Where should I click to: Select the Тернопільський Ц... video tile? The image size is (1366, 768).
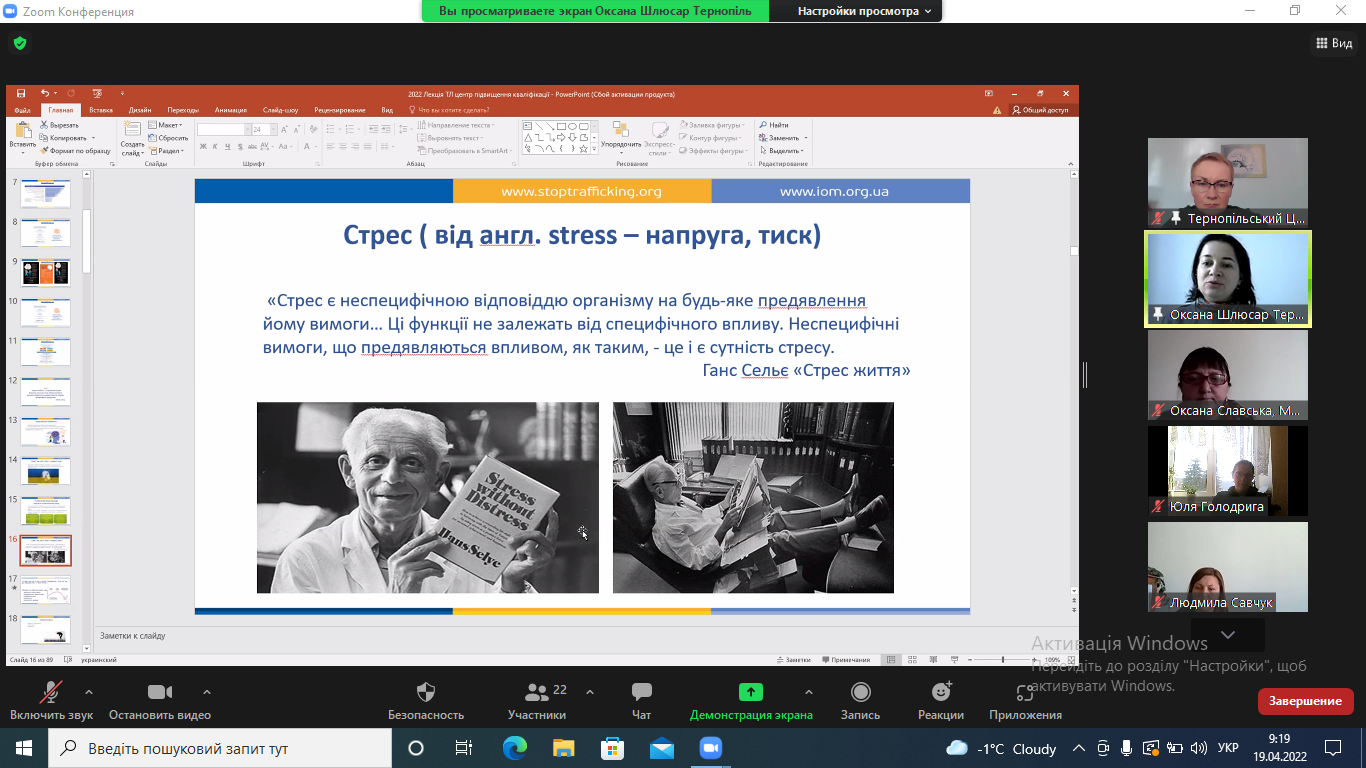[x=1228, y=183]
